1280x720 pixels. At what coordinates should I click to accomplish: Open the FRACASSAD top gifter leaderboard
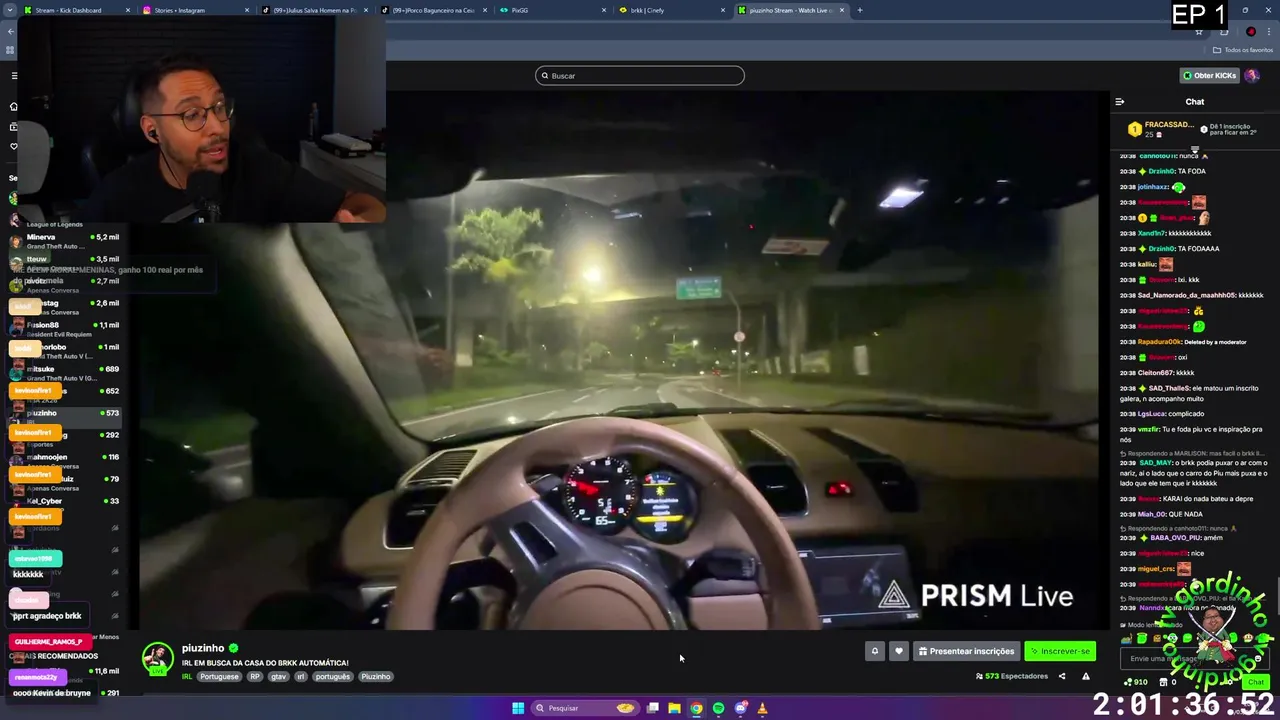[1161, 129]
